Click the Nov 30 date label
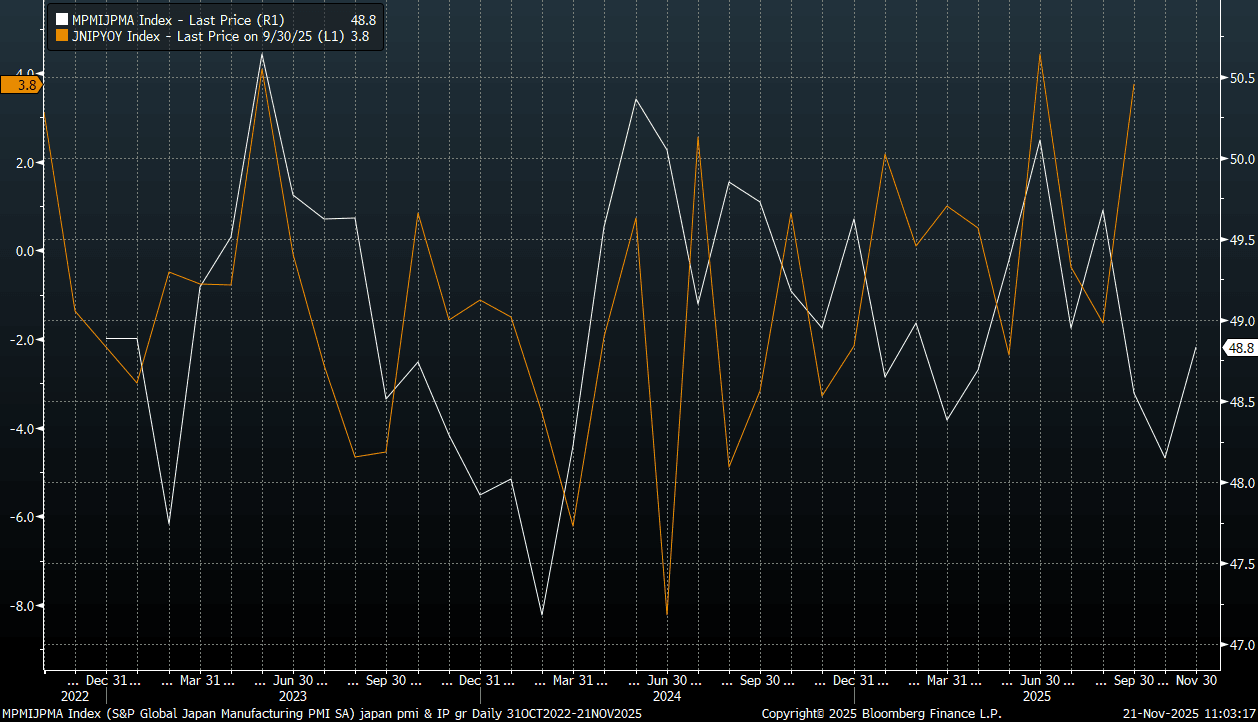Viewport: 1258px width, 722px height. (1194, 680)
